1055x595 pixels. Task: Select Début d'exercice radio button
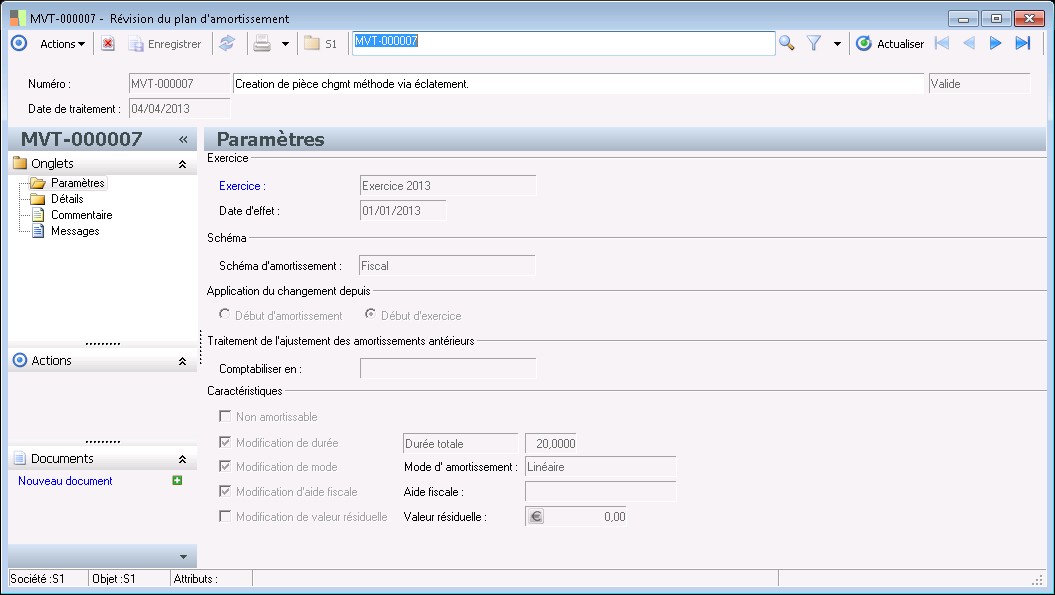click(370, 314)
